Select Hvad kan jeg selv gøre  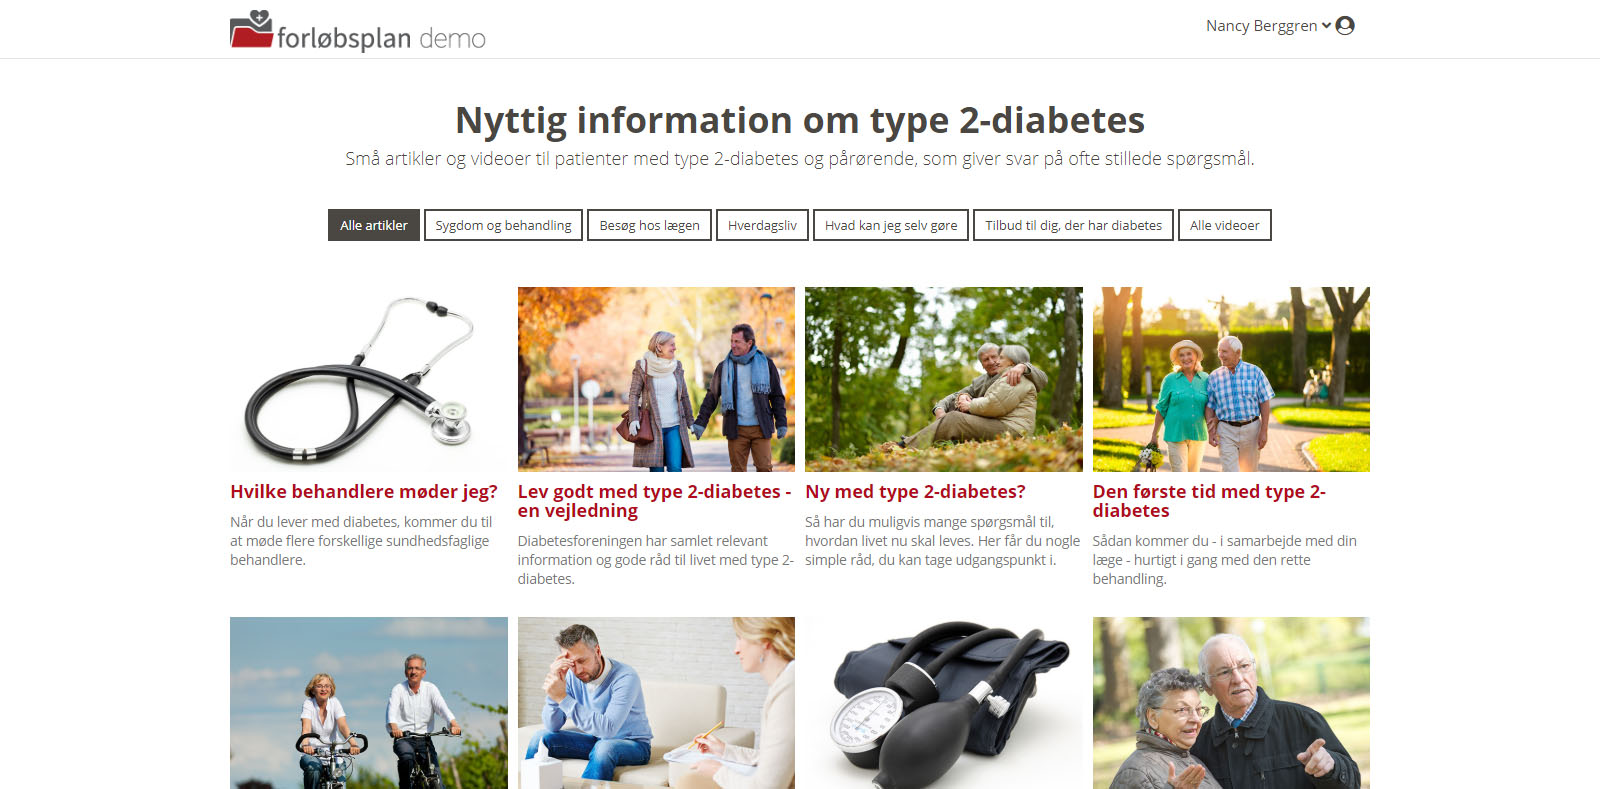tap(891, 225)
